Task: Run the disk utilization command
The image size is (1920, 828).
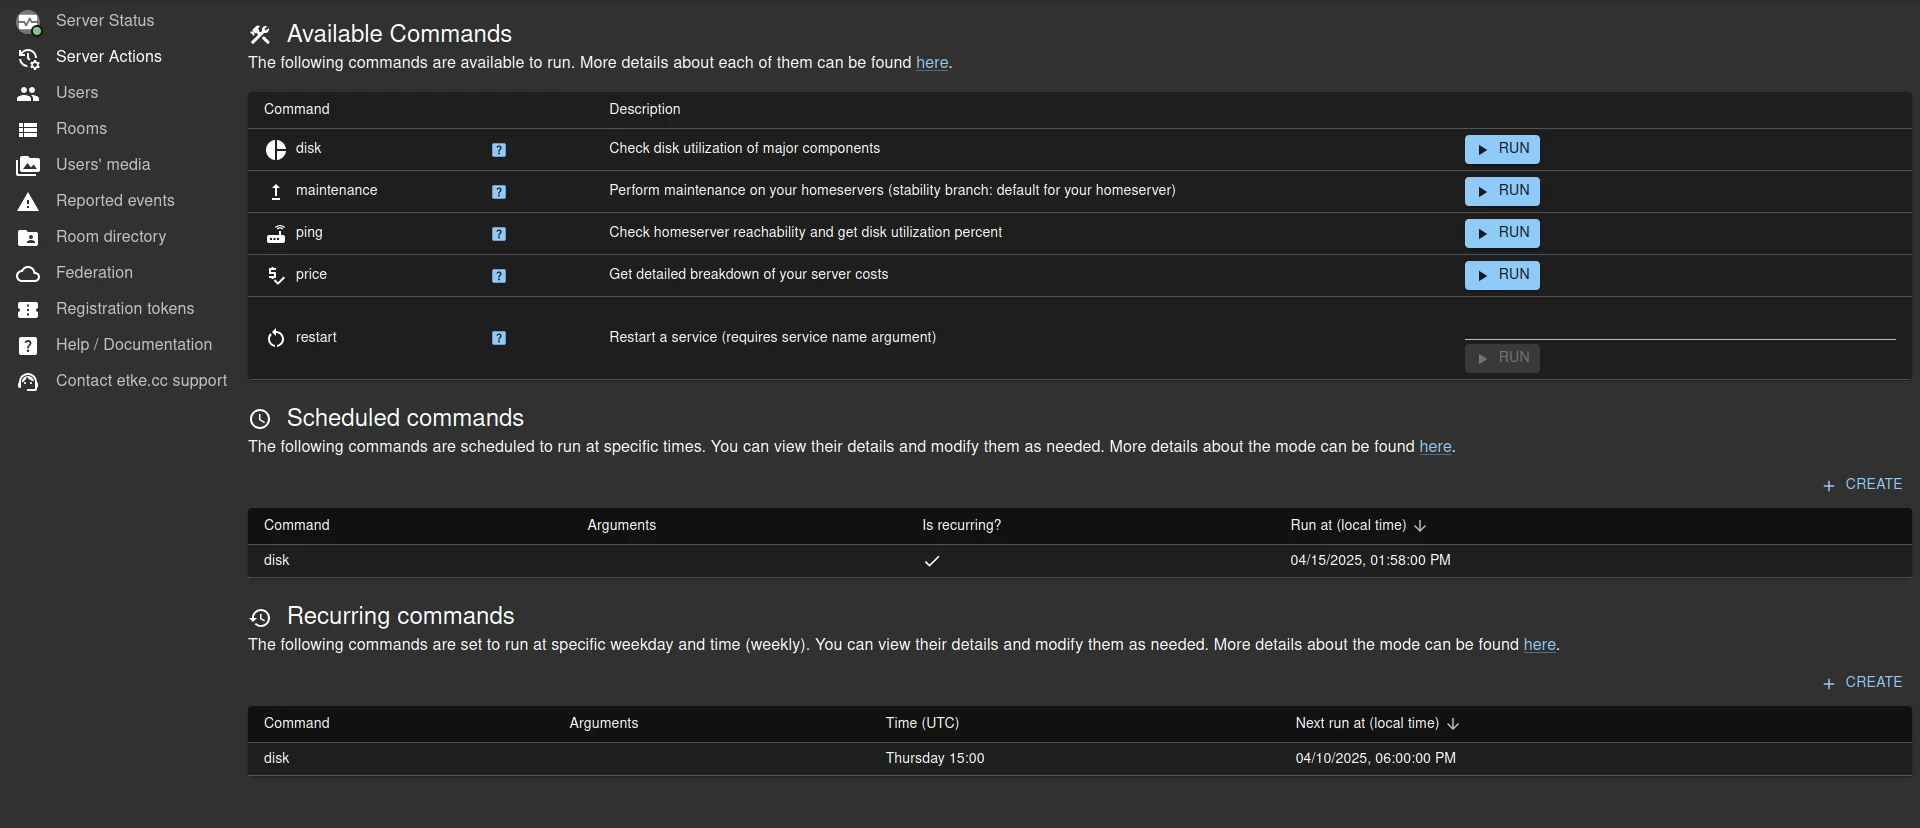Action: (x=1501, y=149)
